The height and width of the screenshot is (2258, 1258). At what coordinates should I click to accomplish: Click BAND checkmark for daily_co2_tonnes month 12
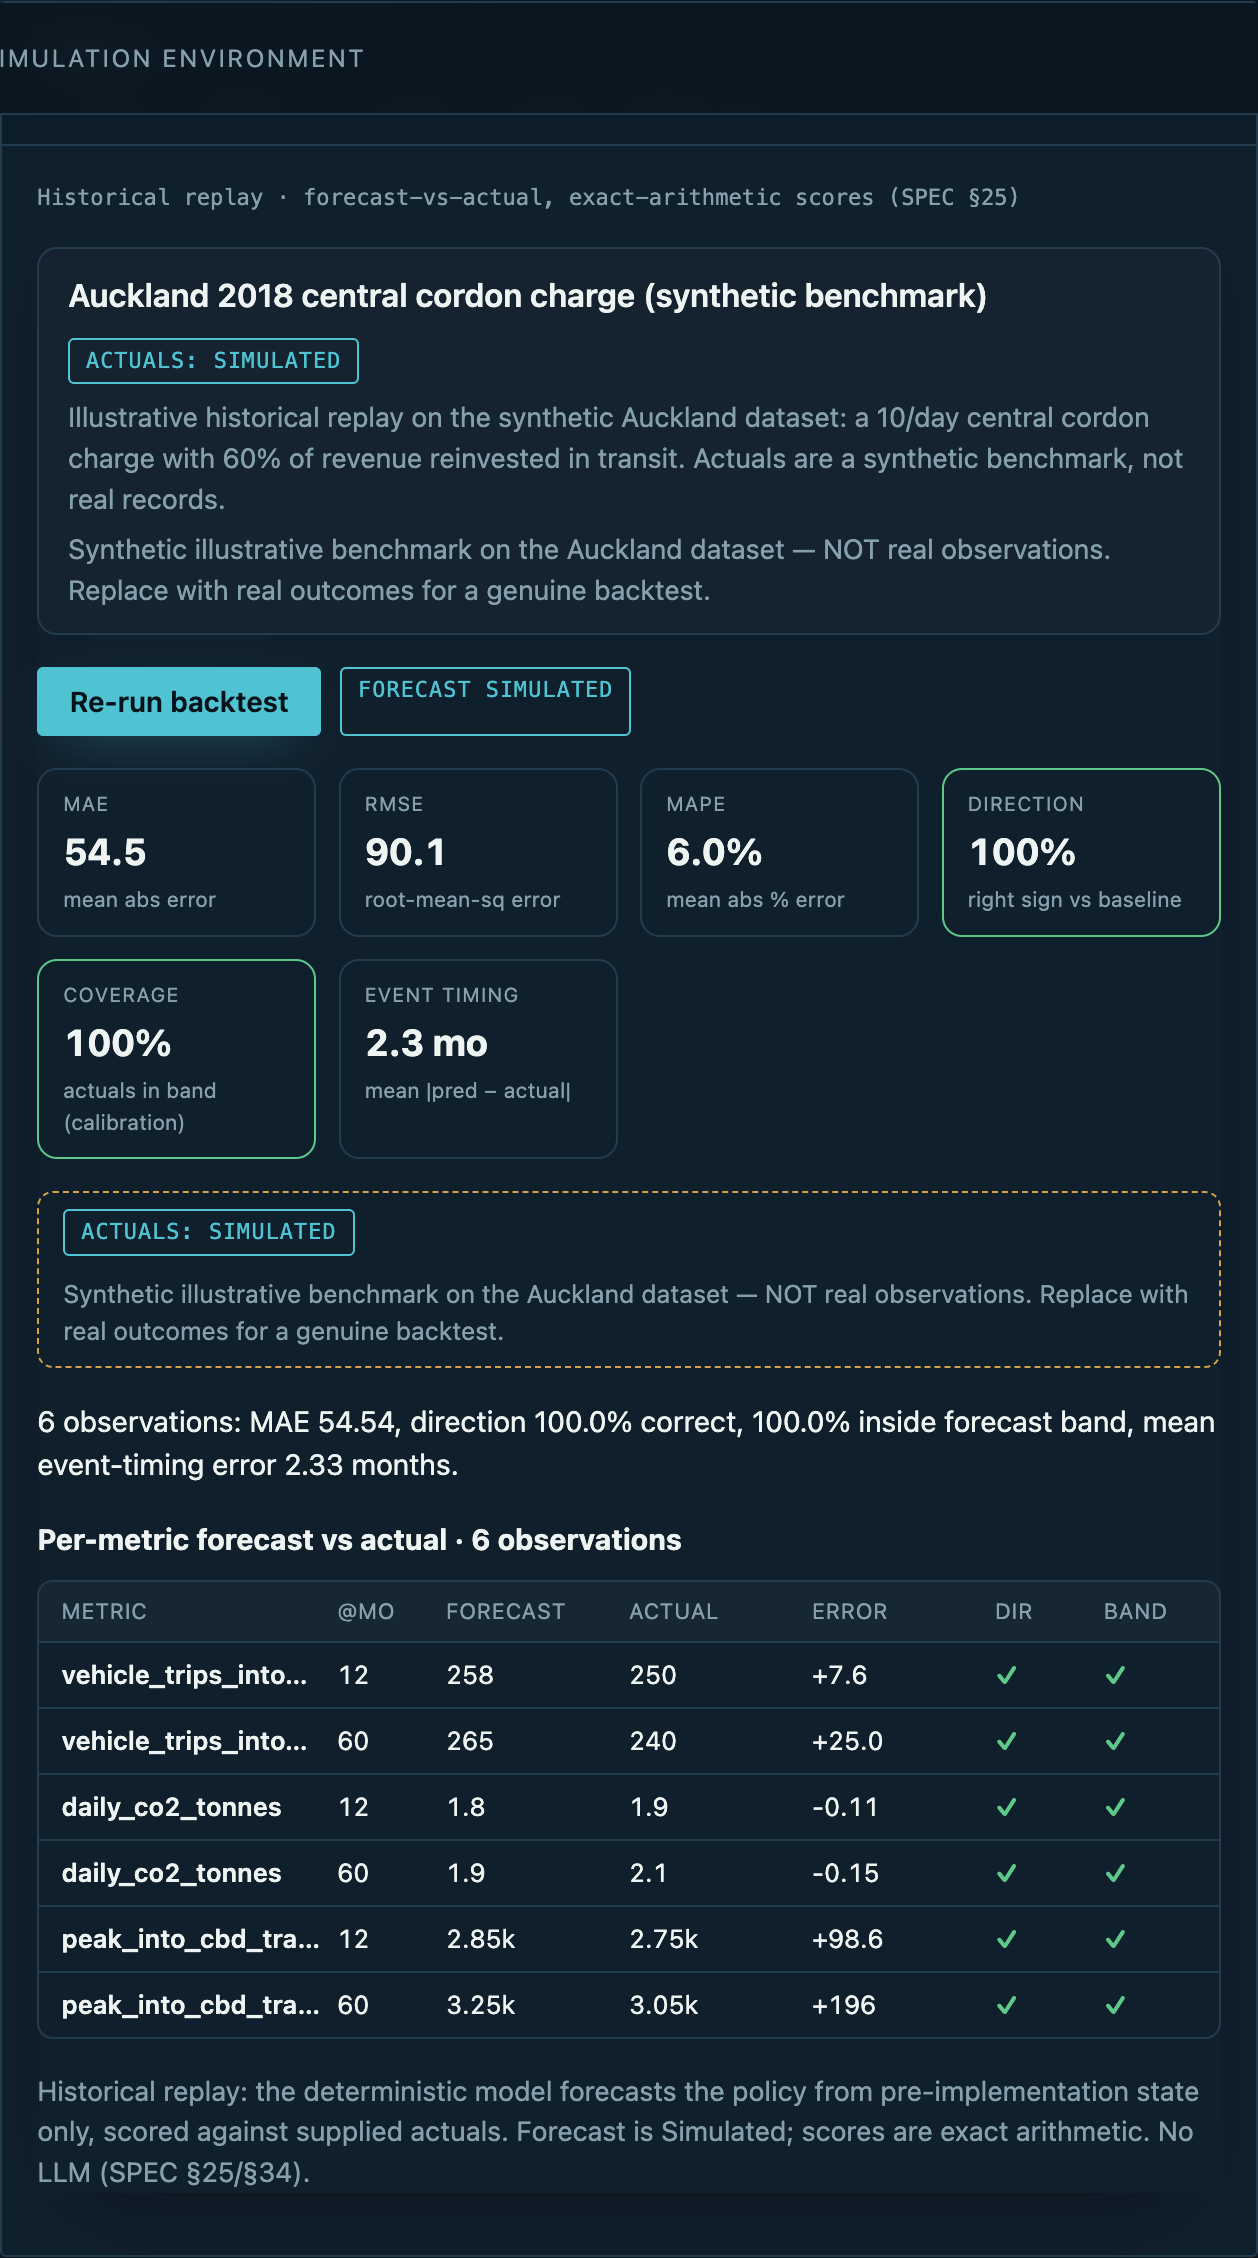(x=1116, y=1807)
